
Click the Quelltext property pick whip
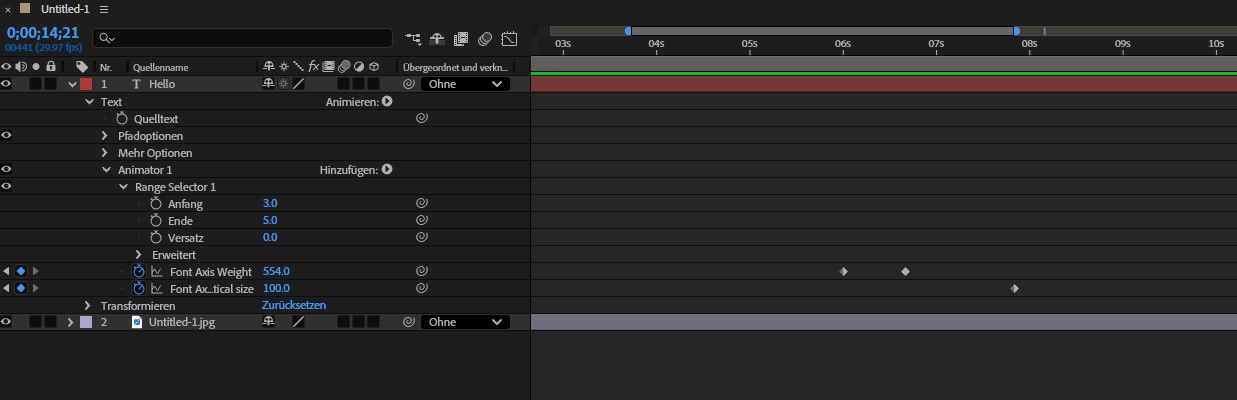point(421,118)
